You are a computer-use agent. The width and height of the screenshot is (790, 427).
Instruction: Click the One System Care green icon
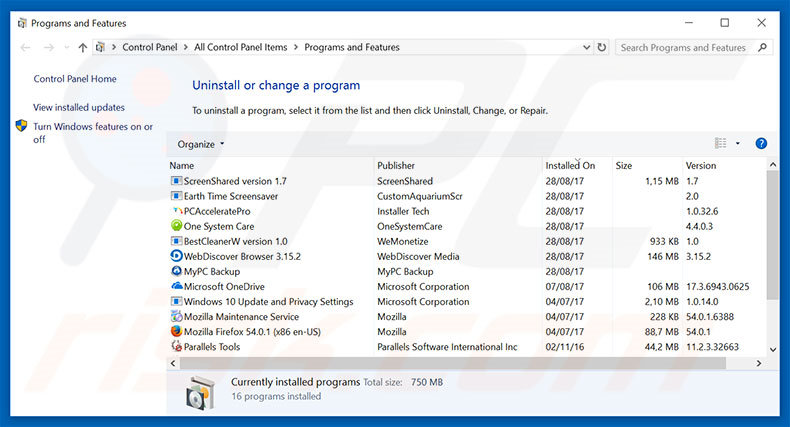[176, 226]
